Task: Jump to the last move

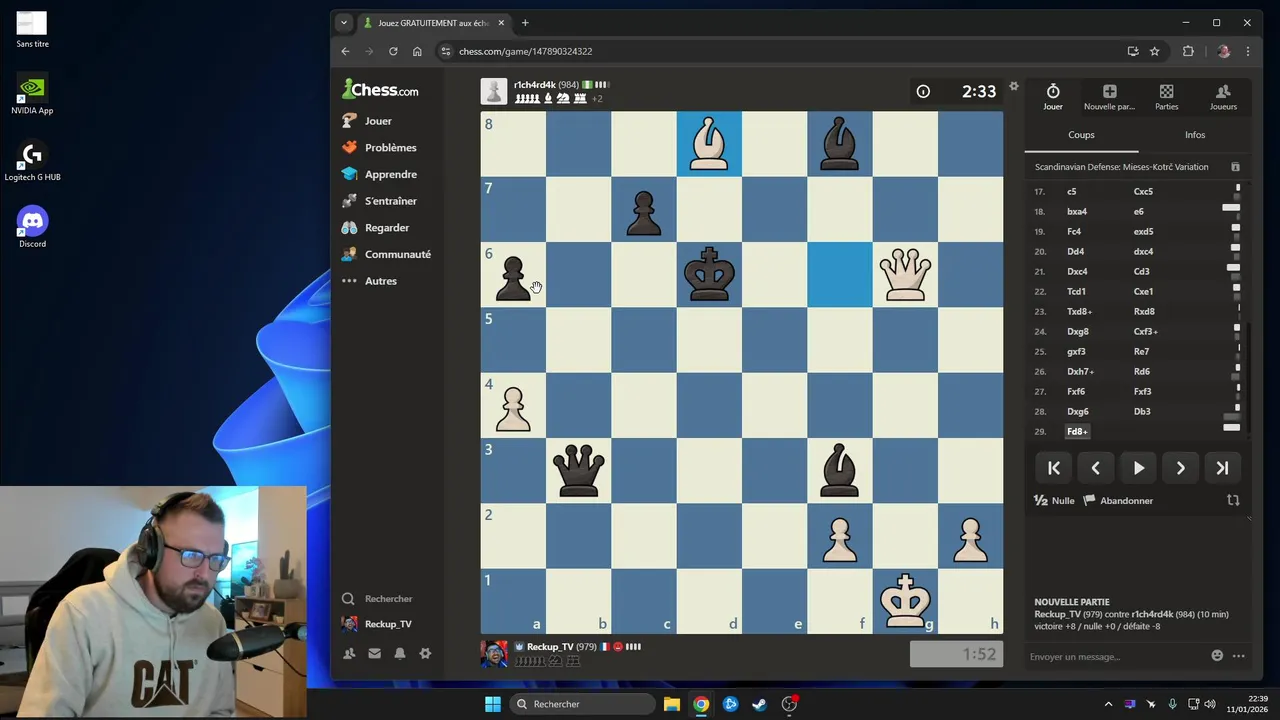Action: (1222, 468)
